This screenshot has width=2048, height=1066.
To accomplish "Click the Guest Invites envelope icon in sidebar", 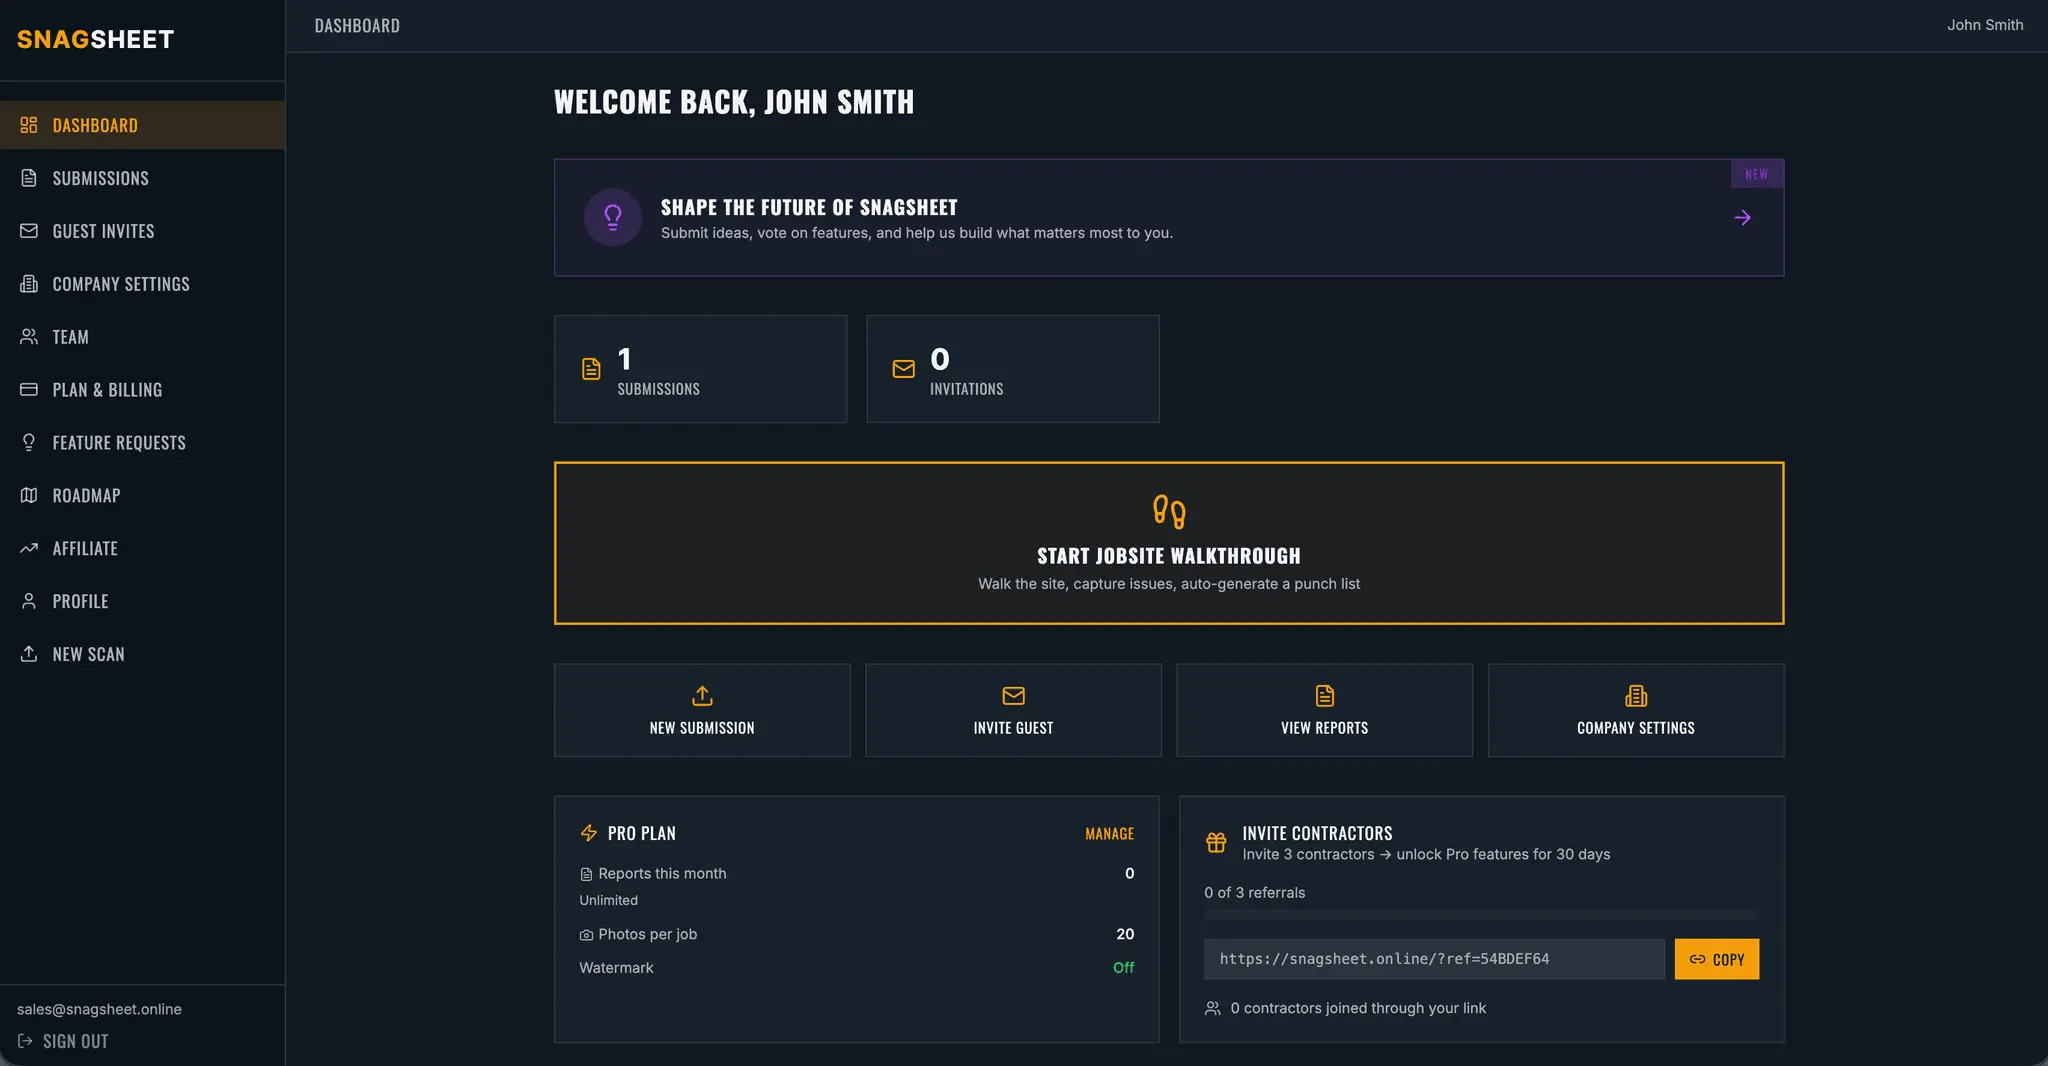I will 29,231.
